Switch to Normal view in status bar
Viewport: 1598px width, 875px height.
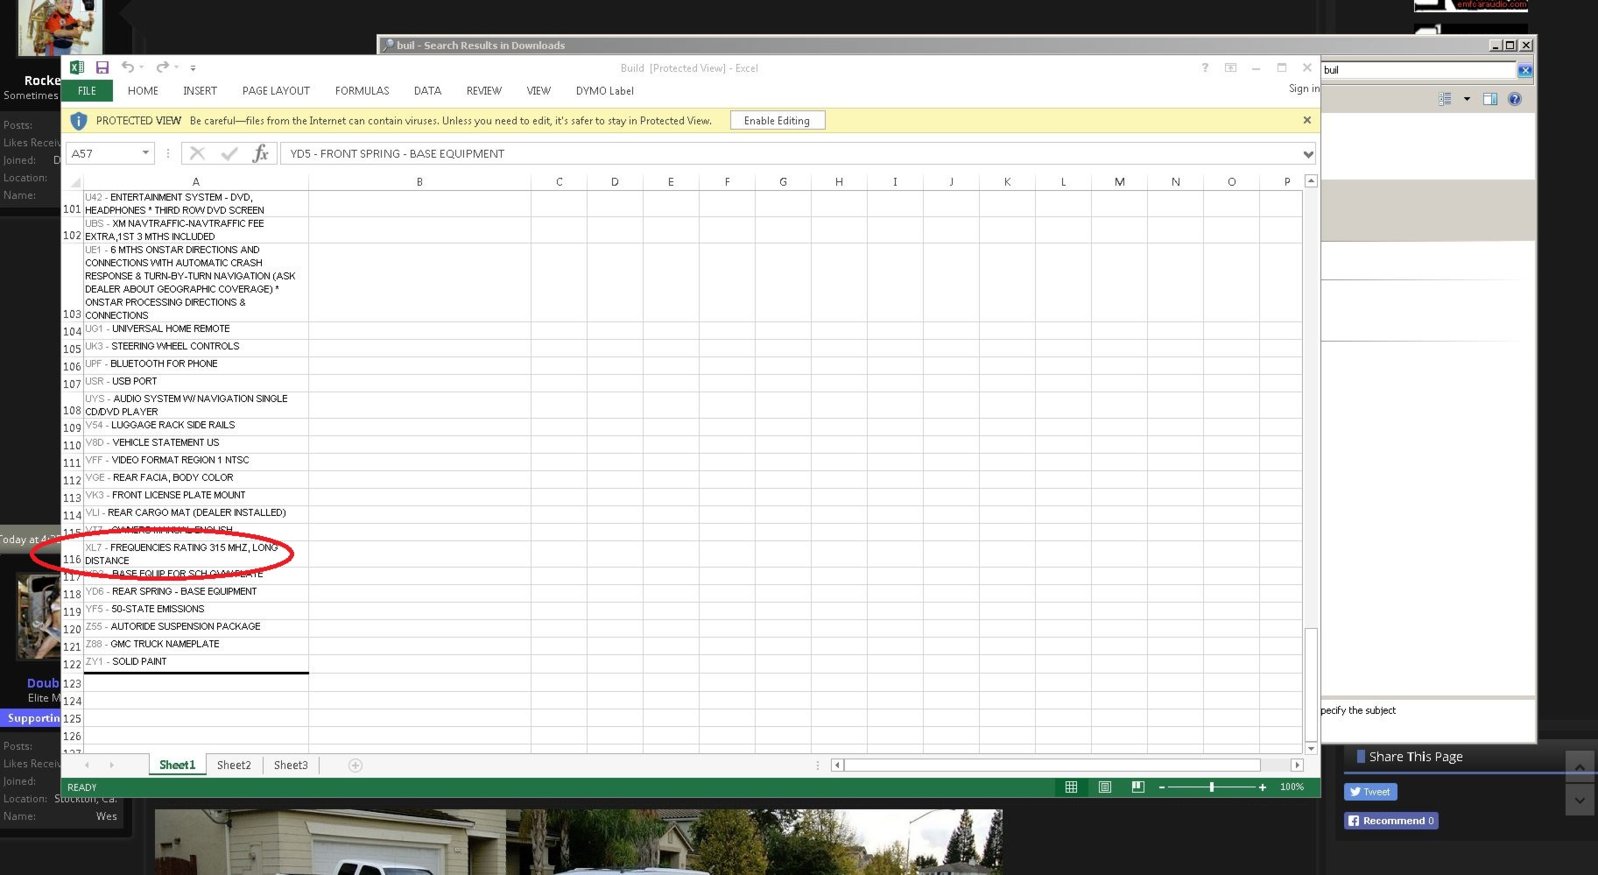[1071, 787]
